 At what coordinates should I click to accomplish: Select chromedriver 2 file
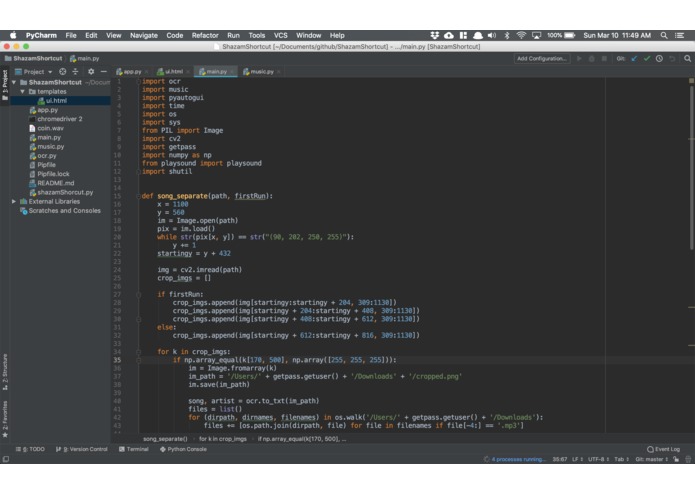pos(59,119)
